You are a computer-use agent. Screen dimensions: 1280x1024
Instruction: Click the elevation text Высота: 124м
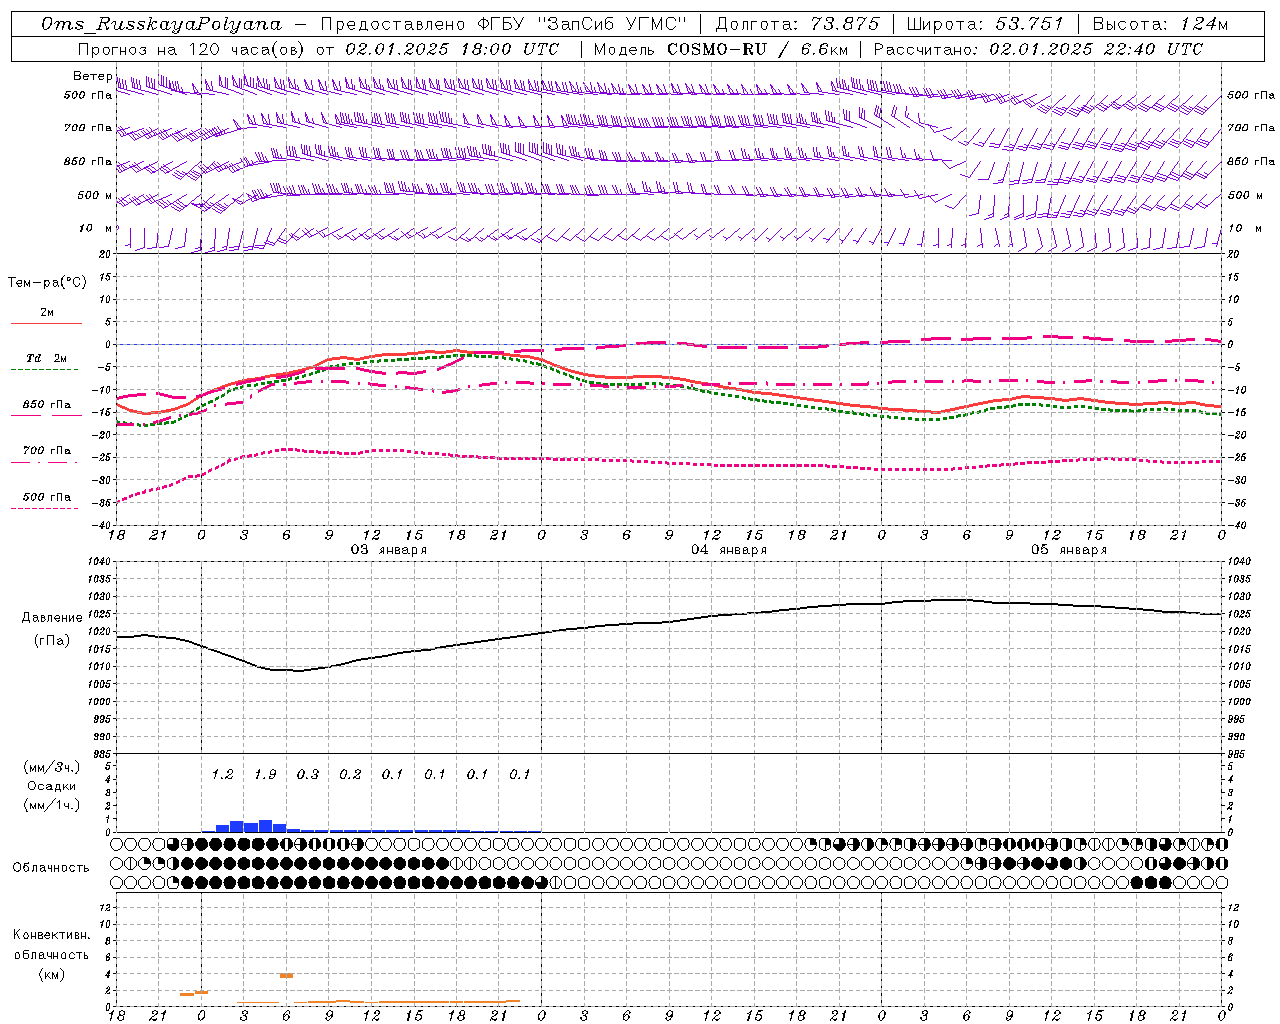1160,24
